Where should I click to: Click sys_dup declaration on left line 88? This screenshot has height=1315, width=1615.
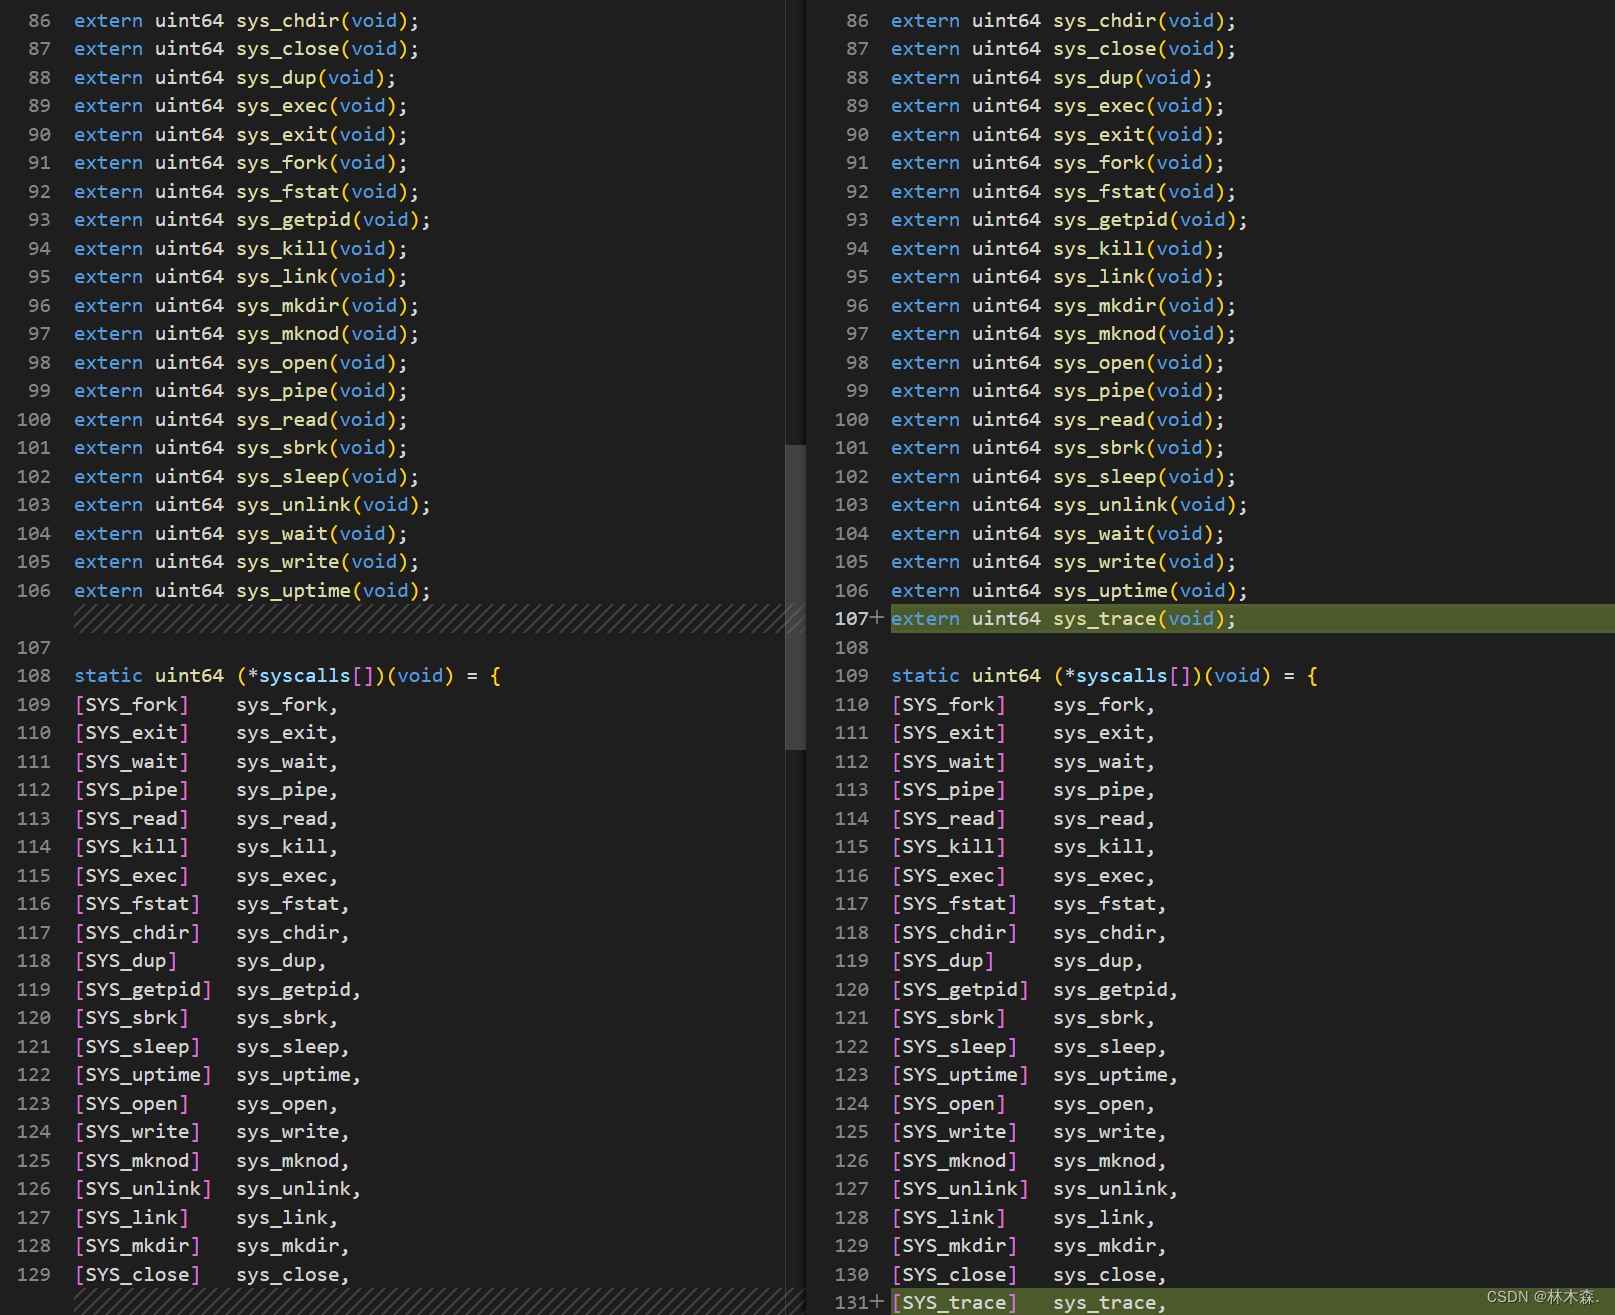pyautogui.click(x=235, y=78)
